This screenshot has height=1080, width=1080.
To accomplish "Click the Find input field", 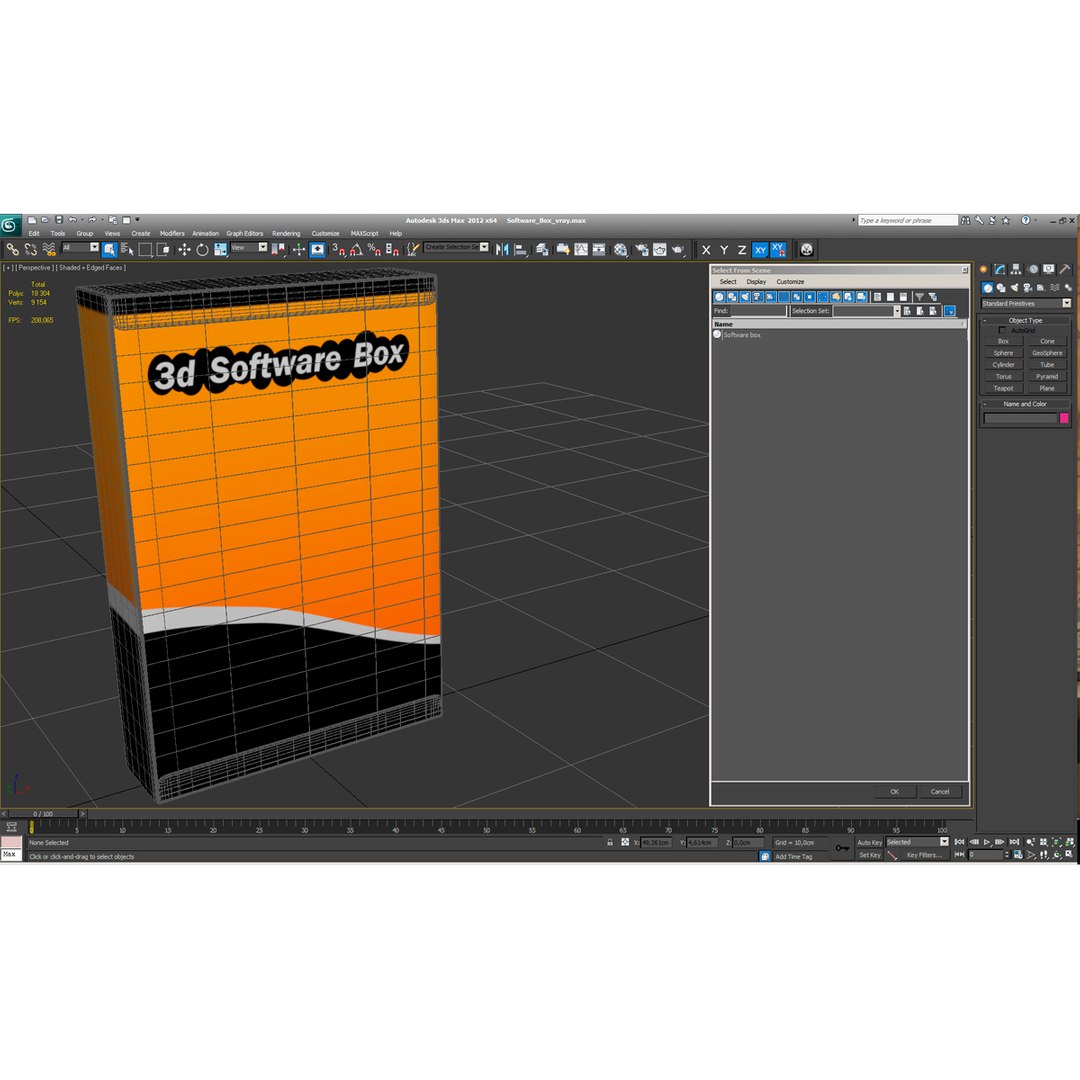I will [x=758, y=311].
